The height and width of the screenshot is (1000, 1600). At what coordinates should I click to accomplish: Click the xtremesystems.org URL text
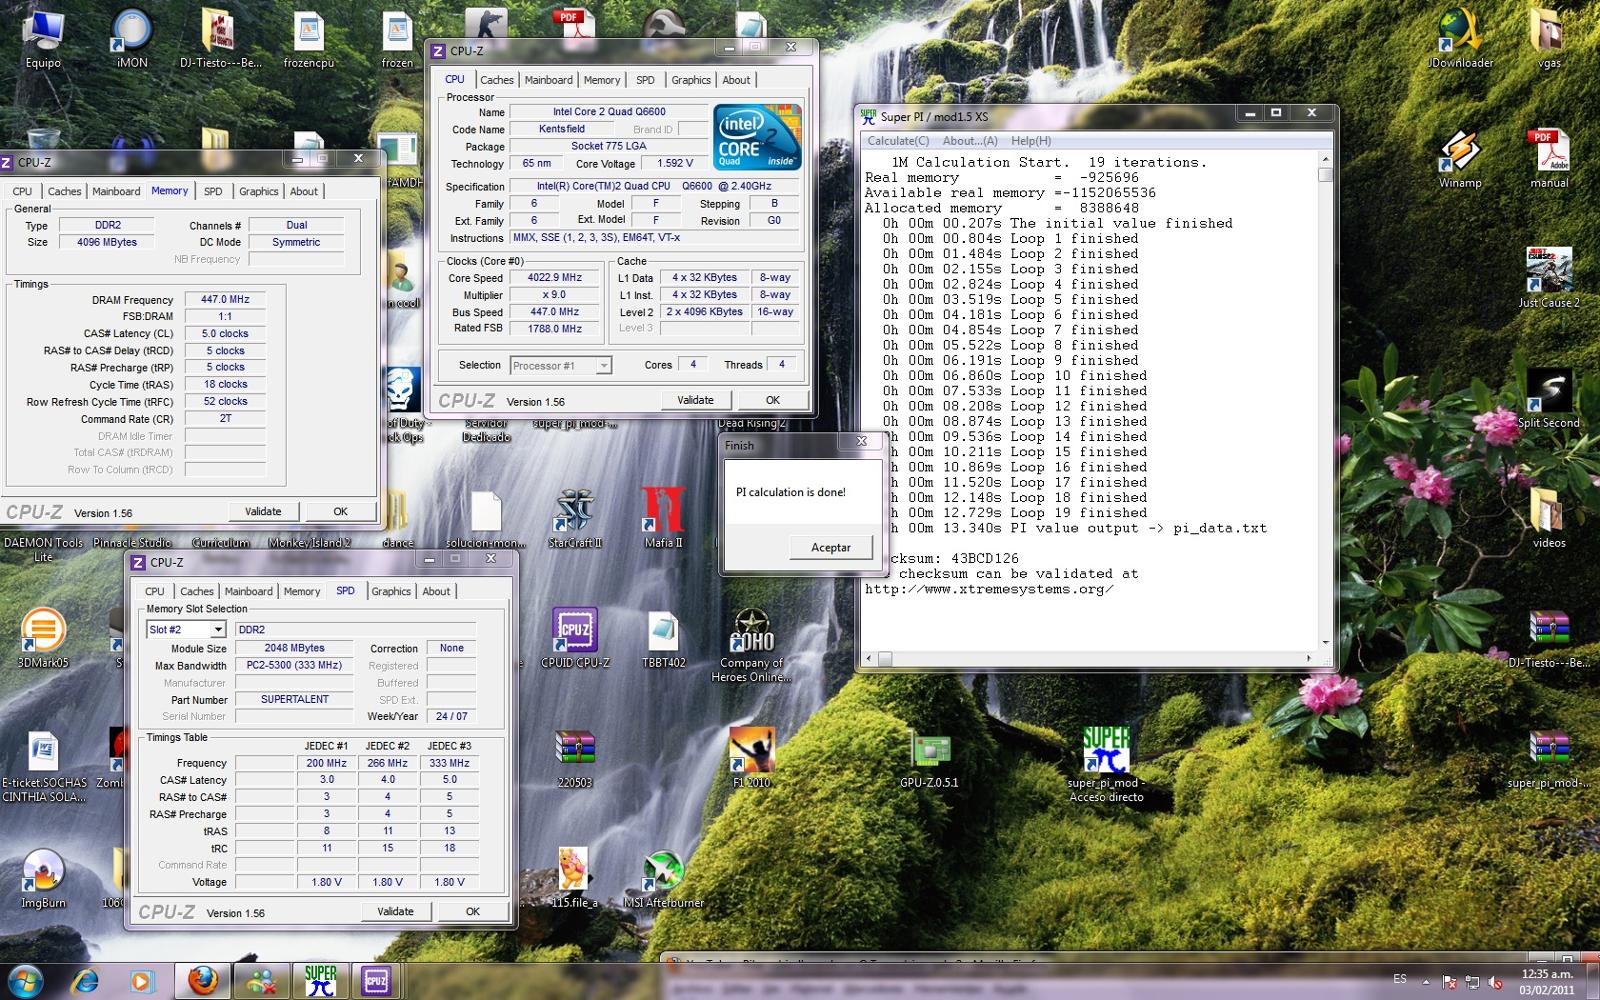click(x=989, y=589)
